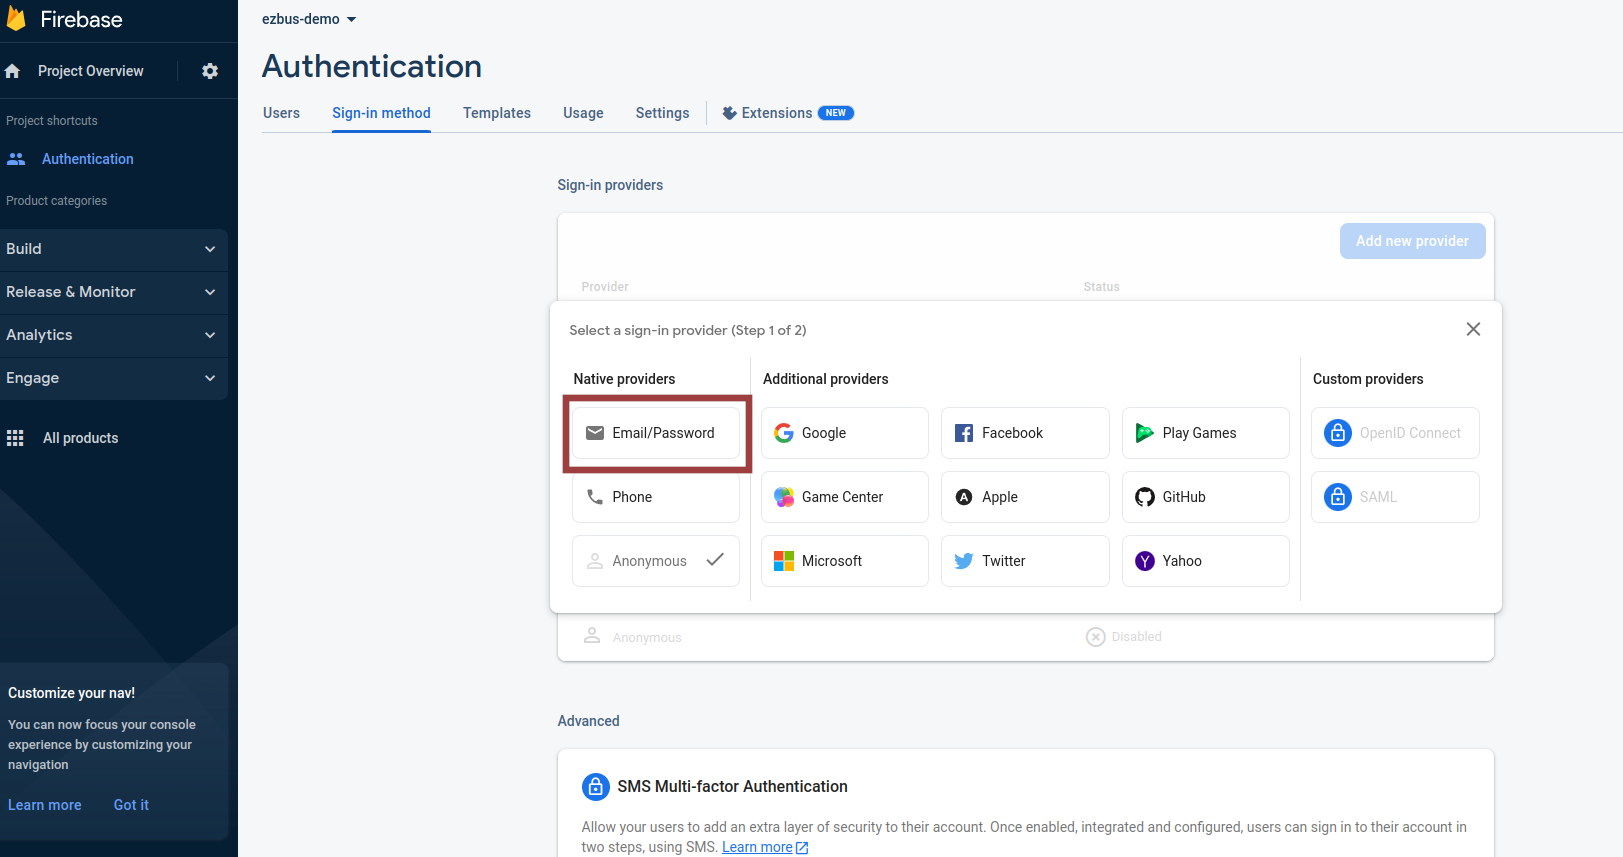1623x857 pixels.
Task: Choose the Twitter provider
Action: pos(1025,561)
